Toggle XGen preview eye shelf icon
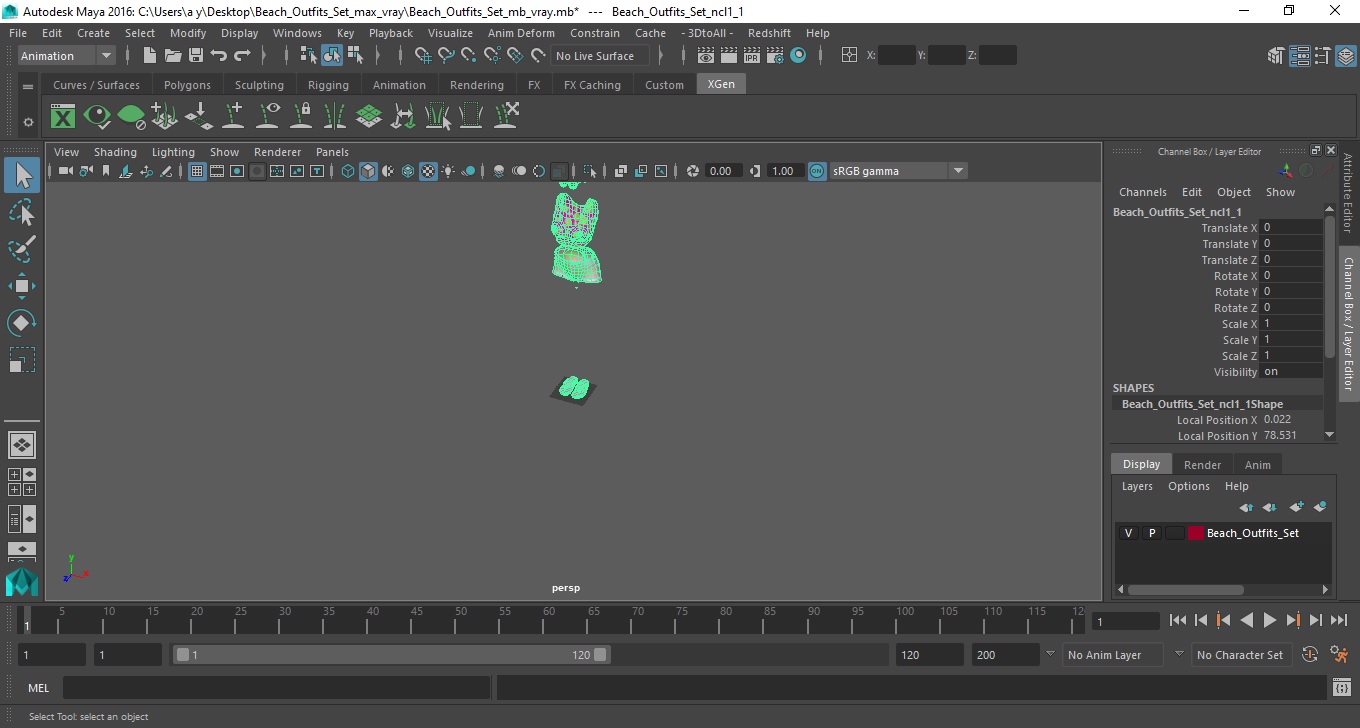The height and width of the screenshot is (728, 1360). coord(97,116)
